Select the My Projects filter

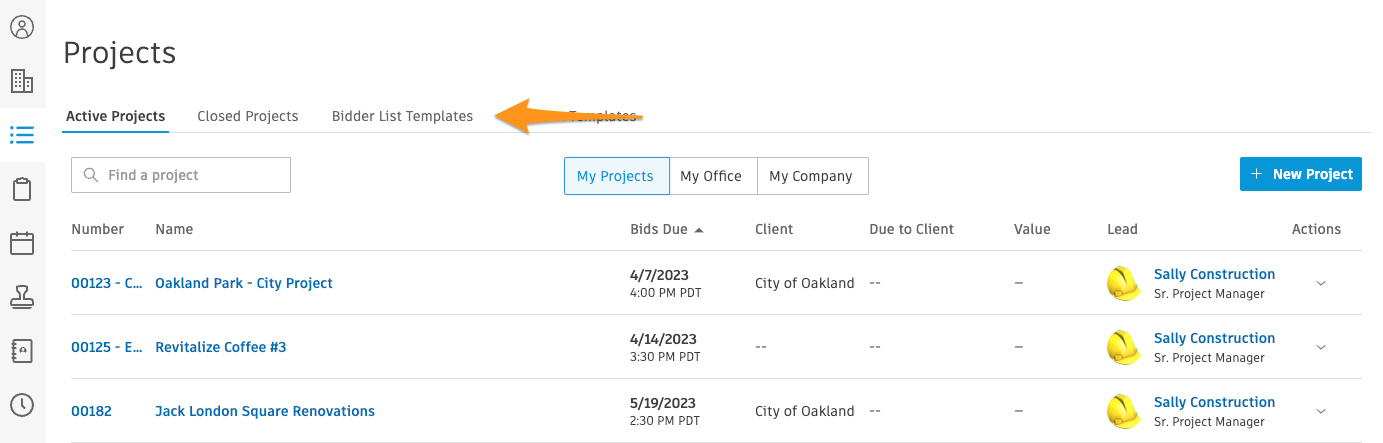pos(615,176)
